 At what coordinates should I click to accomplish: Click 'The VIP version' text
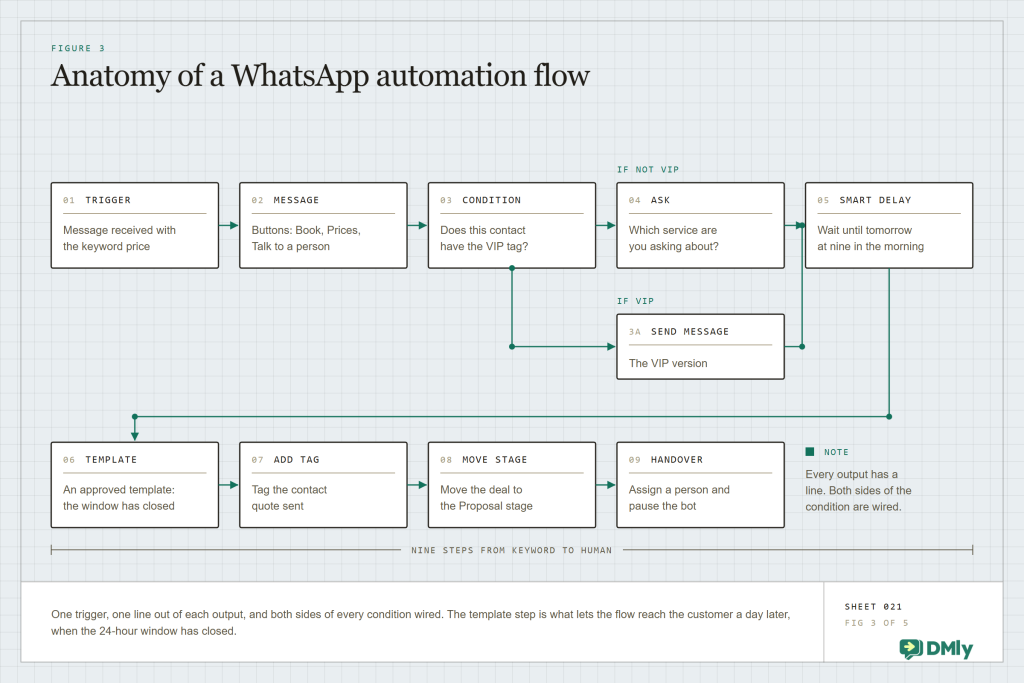(x=668, y=364)
